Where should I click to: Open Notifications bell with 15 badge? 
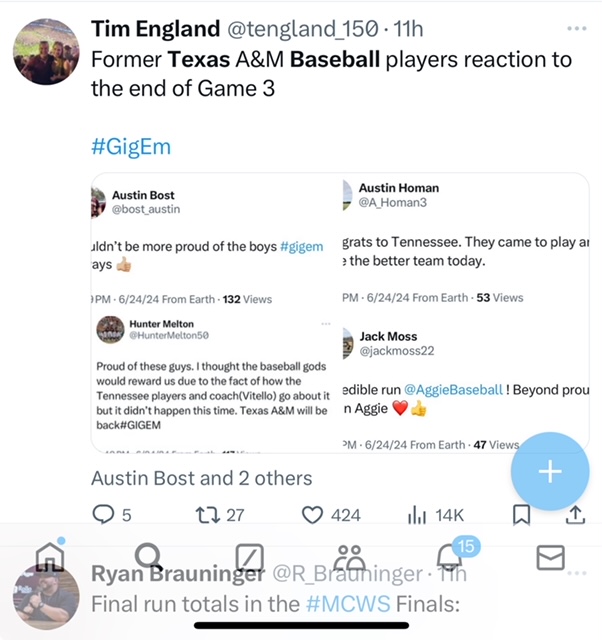point(450,557)
